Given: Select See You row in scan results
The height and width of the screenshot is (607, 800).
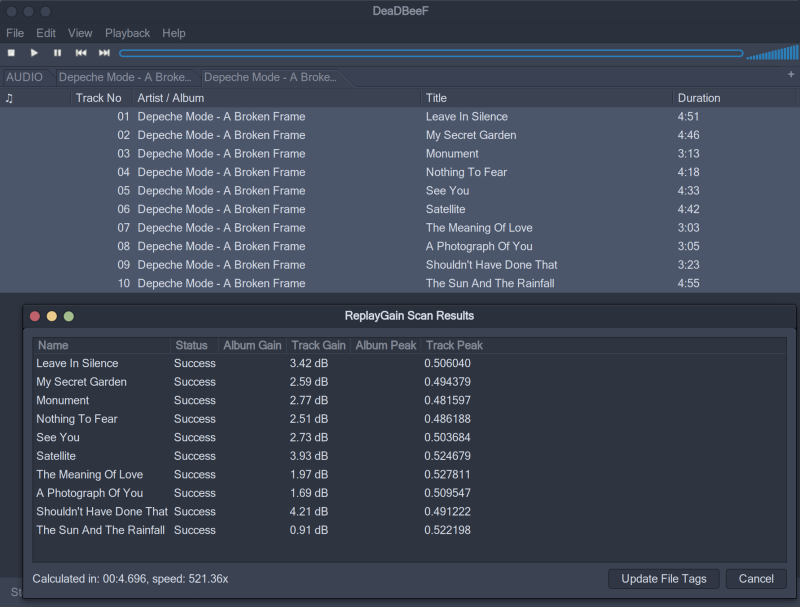Looking at the screenshot, I should (409, 438).
